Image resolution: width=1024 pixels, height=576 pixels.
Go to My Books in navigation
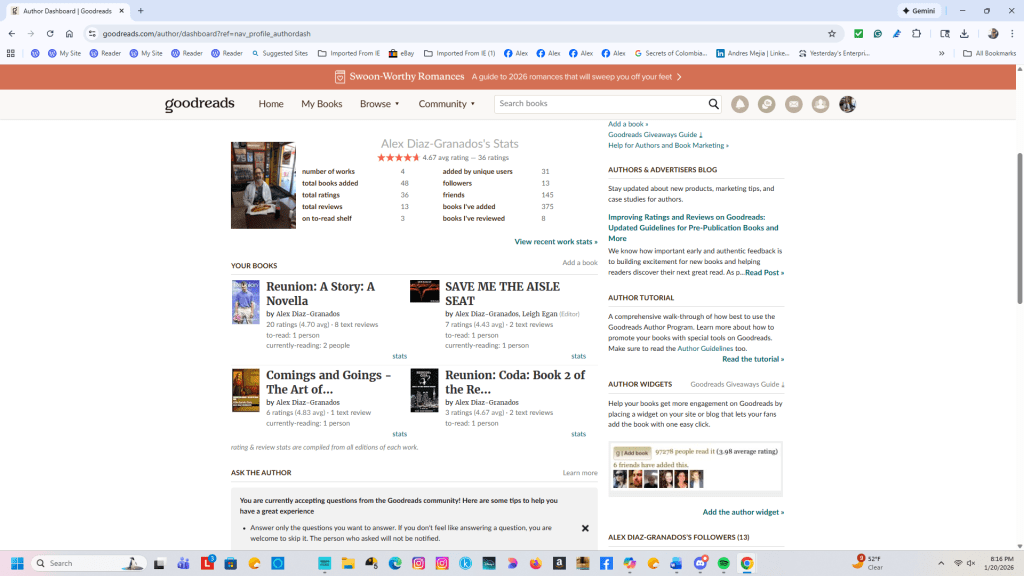pyautogui.click(x=322, y=104)
